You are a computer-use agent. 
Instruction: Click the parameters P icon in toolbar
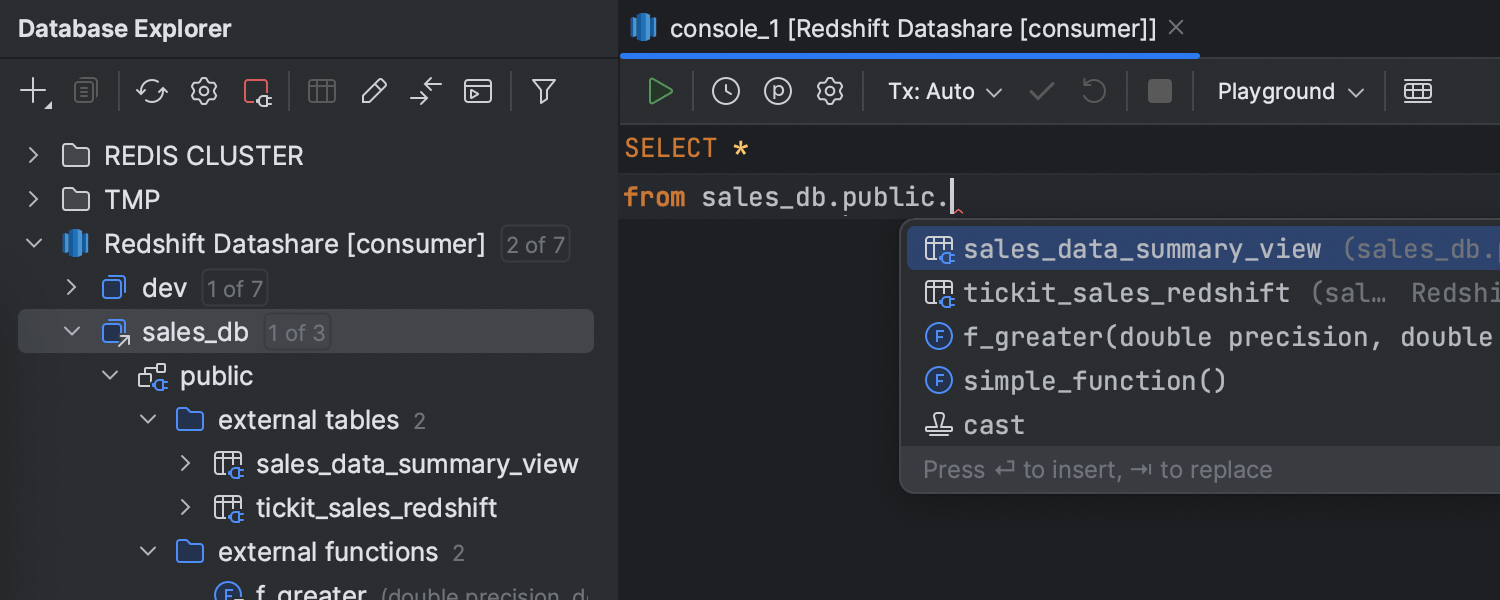point(778,92)
